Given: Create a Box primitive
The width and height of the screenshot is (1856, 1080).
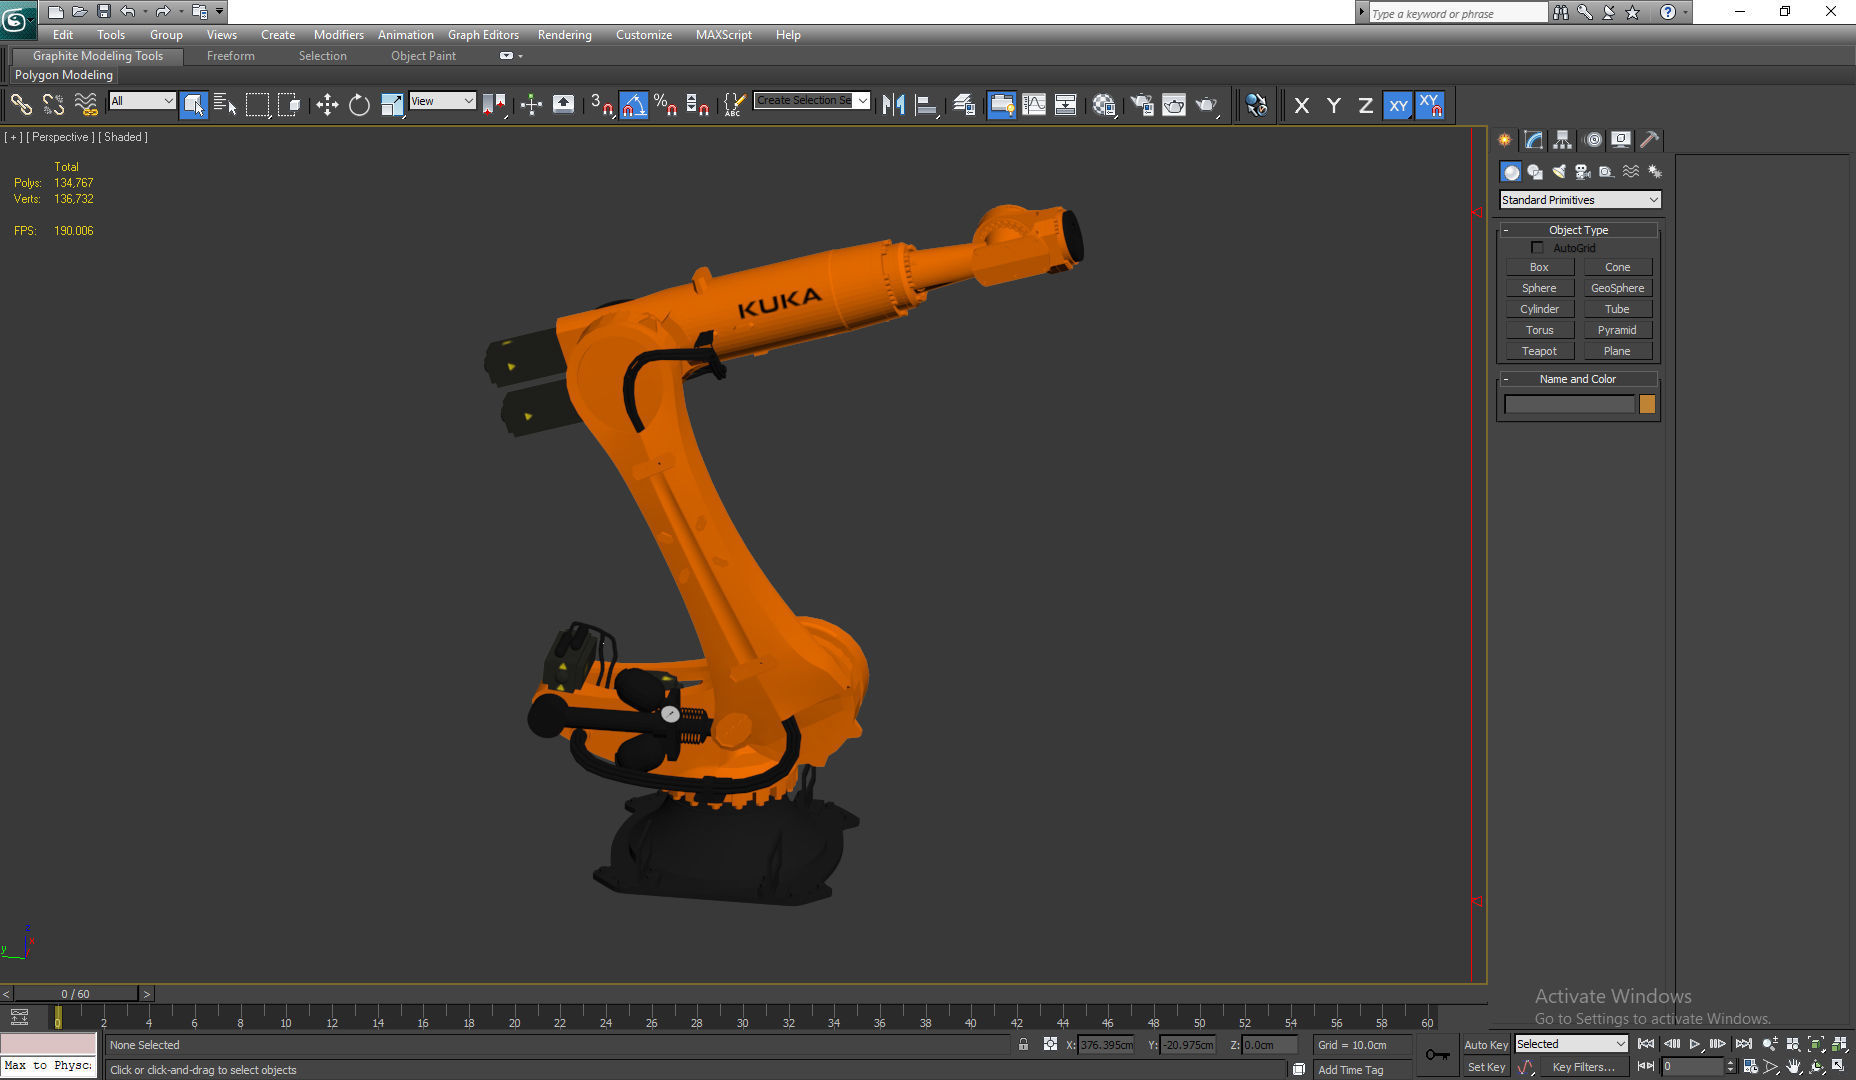Looking at the screenshot, I should point(1539,267).
